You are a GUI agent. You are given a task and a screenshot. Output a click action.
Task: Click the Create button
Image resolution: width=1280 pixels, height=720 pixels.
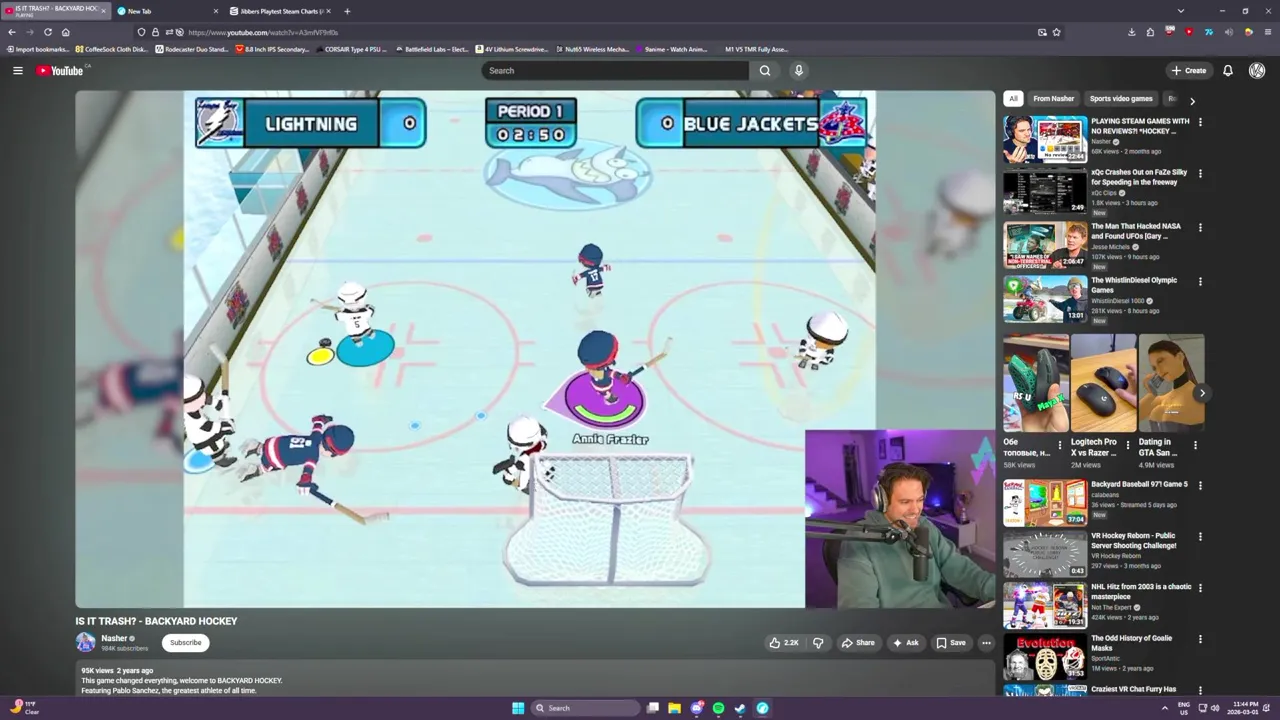[x=1189, y=70]
